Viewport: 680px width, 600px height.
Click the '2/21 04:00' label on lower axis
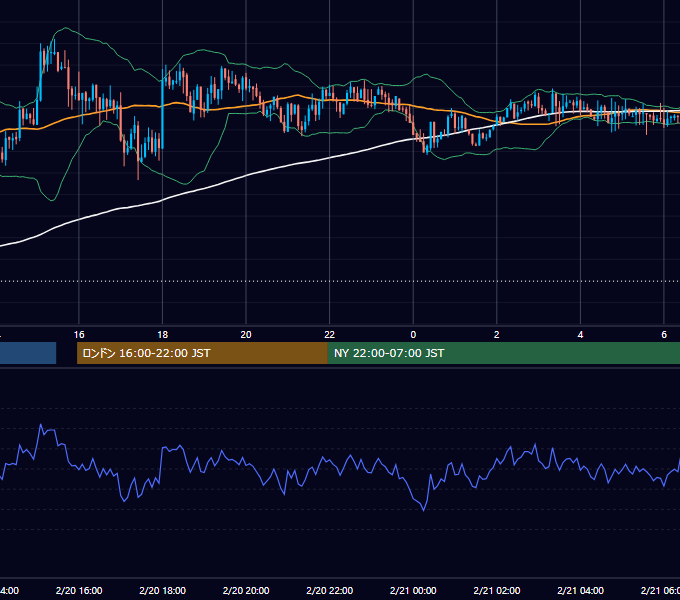[580, 590]
